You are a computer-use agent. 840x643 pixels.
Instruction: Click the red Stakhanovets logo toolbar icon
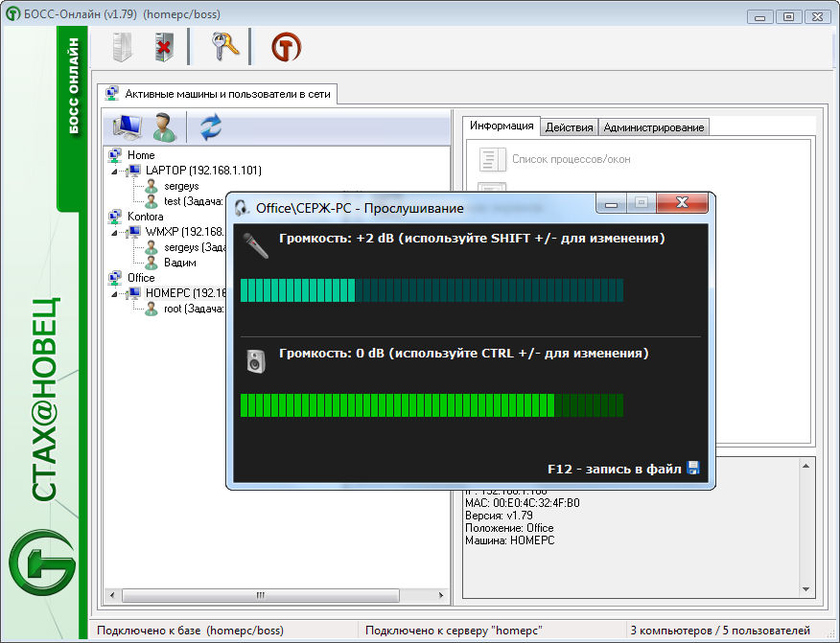286,46
